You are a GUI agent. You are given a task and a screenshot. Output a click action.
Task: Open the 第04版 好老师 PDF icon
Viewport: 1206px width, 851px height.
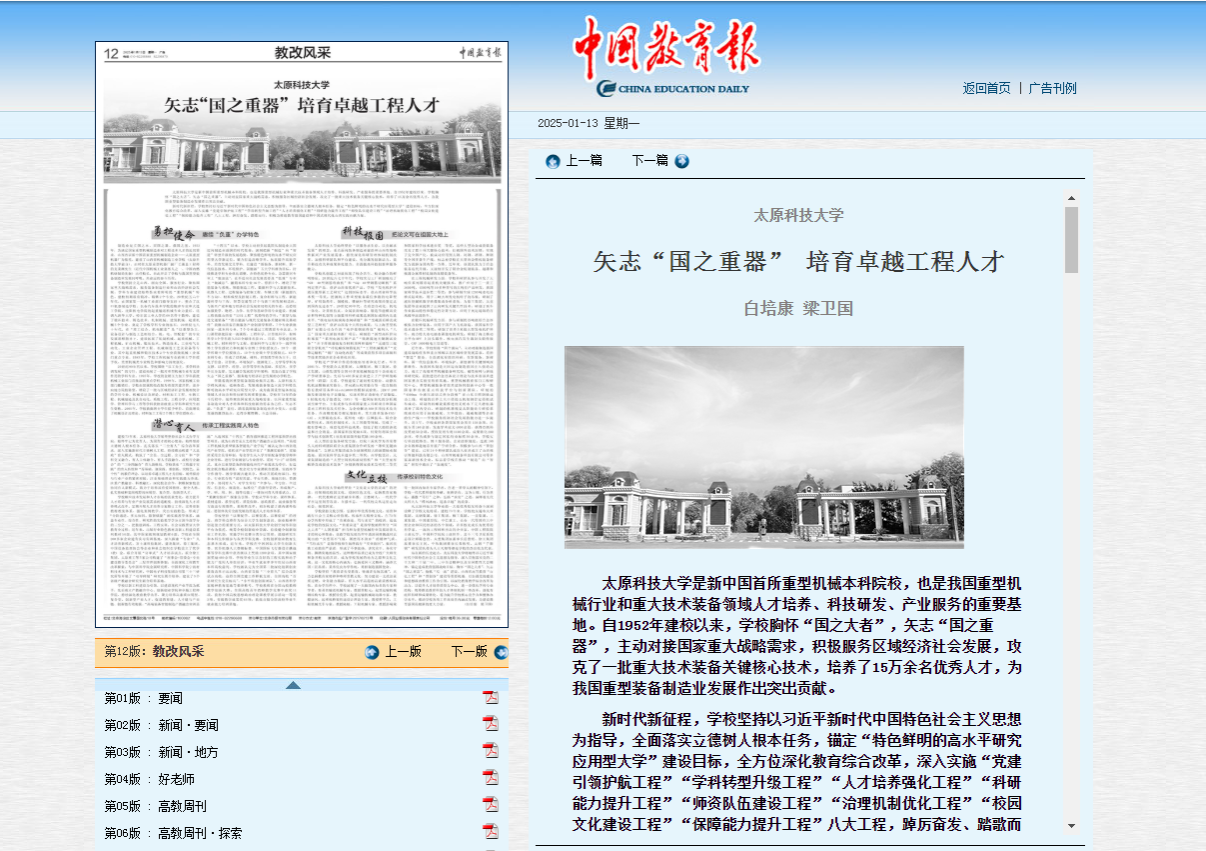pos(491,778)
